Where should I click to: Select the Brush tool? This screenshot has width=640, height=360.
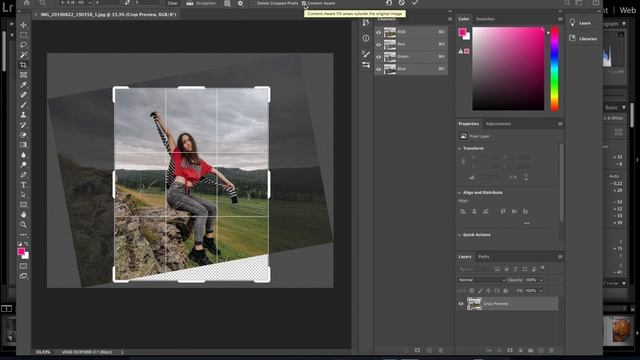tap(23, 105)
